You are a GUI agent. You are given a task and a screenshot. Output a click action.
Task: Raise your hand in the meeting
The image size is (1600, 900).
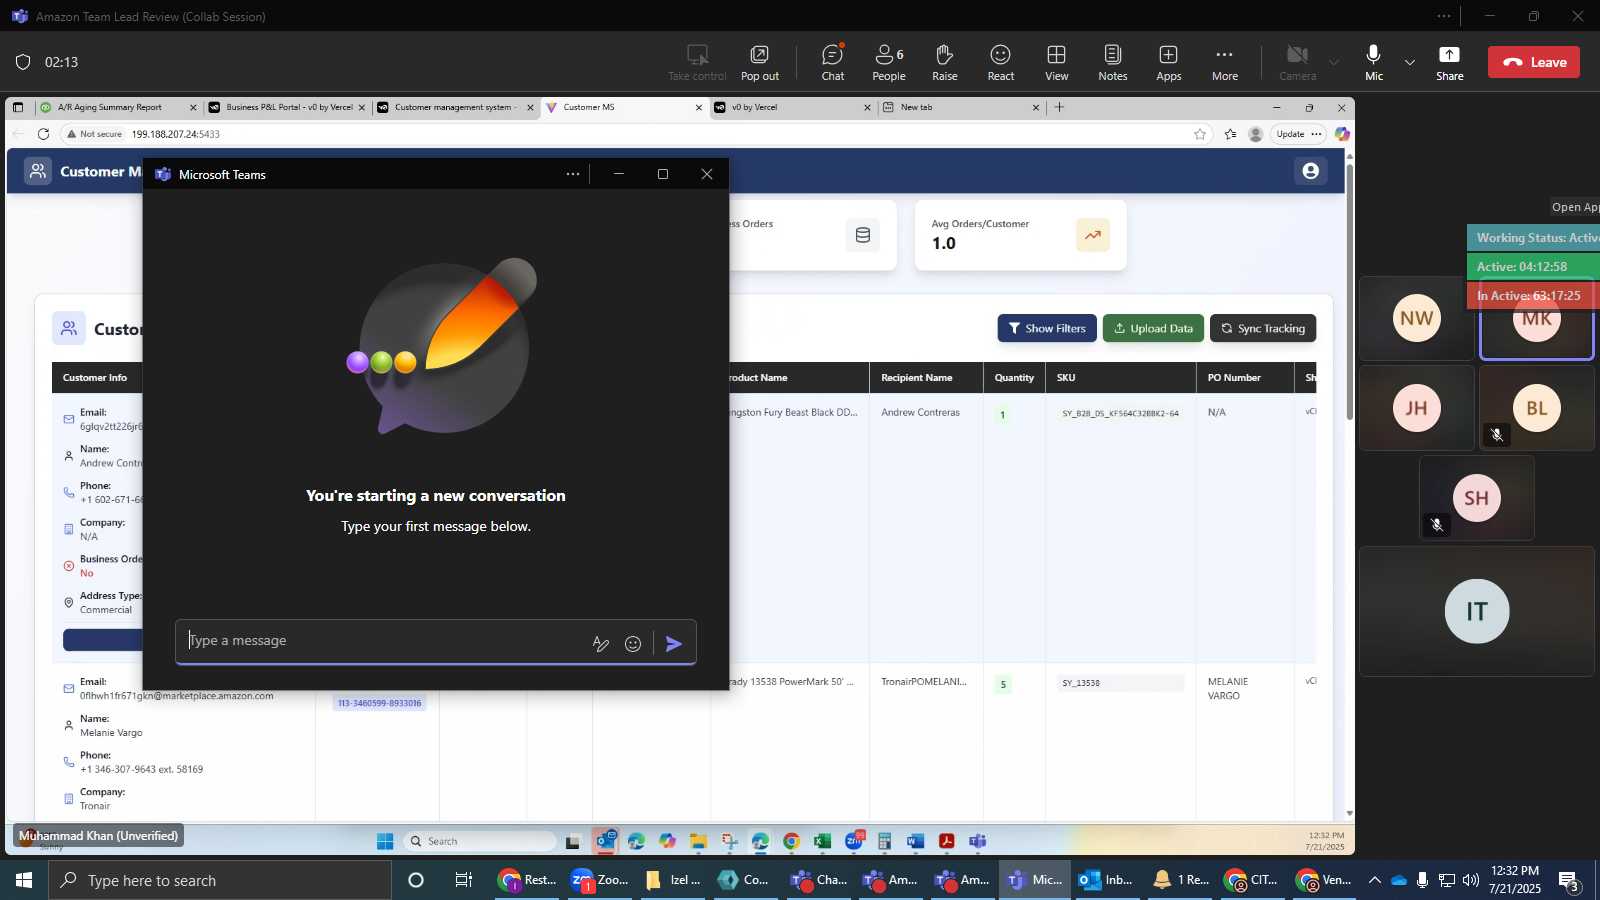(x=944, y=62)
